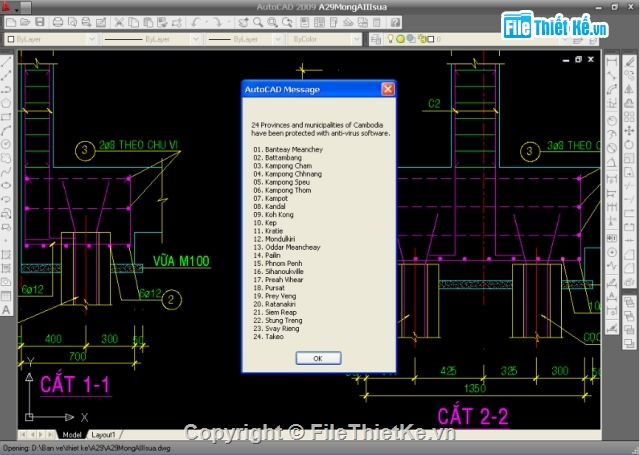The height and width of the screenshot is (455, 640).
Task: Minimize the drawing's inner window
Action: 566,60
